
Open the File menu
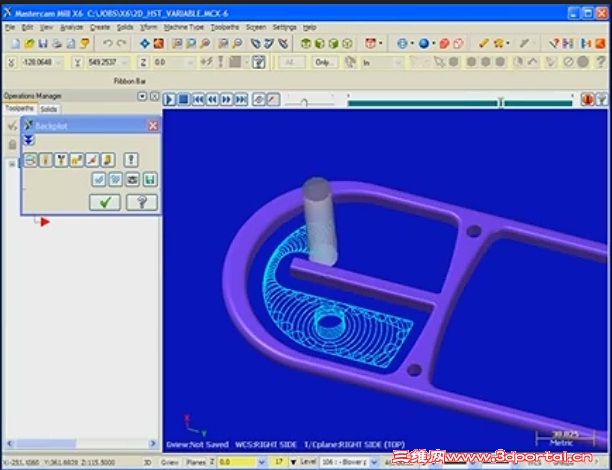(x=10, y=27)
